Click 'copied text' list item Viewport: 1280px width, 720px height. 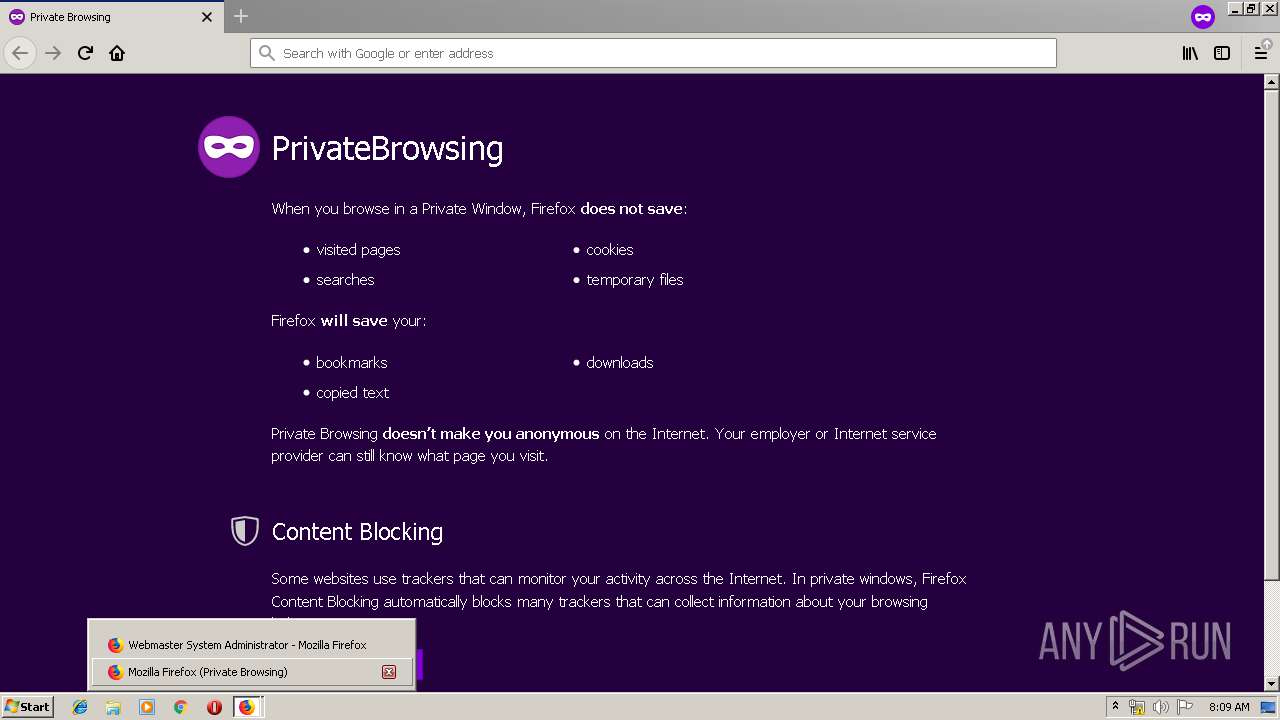point(353,393)
